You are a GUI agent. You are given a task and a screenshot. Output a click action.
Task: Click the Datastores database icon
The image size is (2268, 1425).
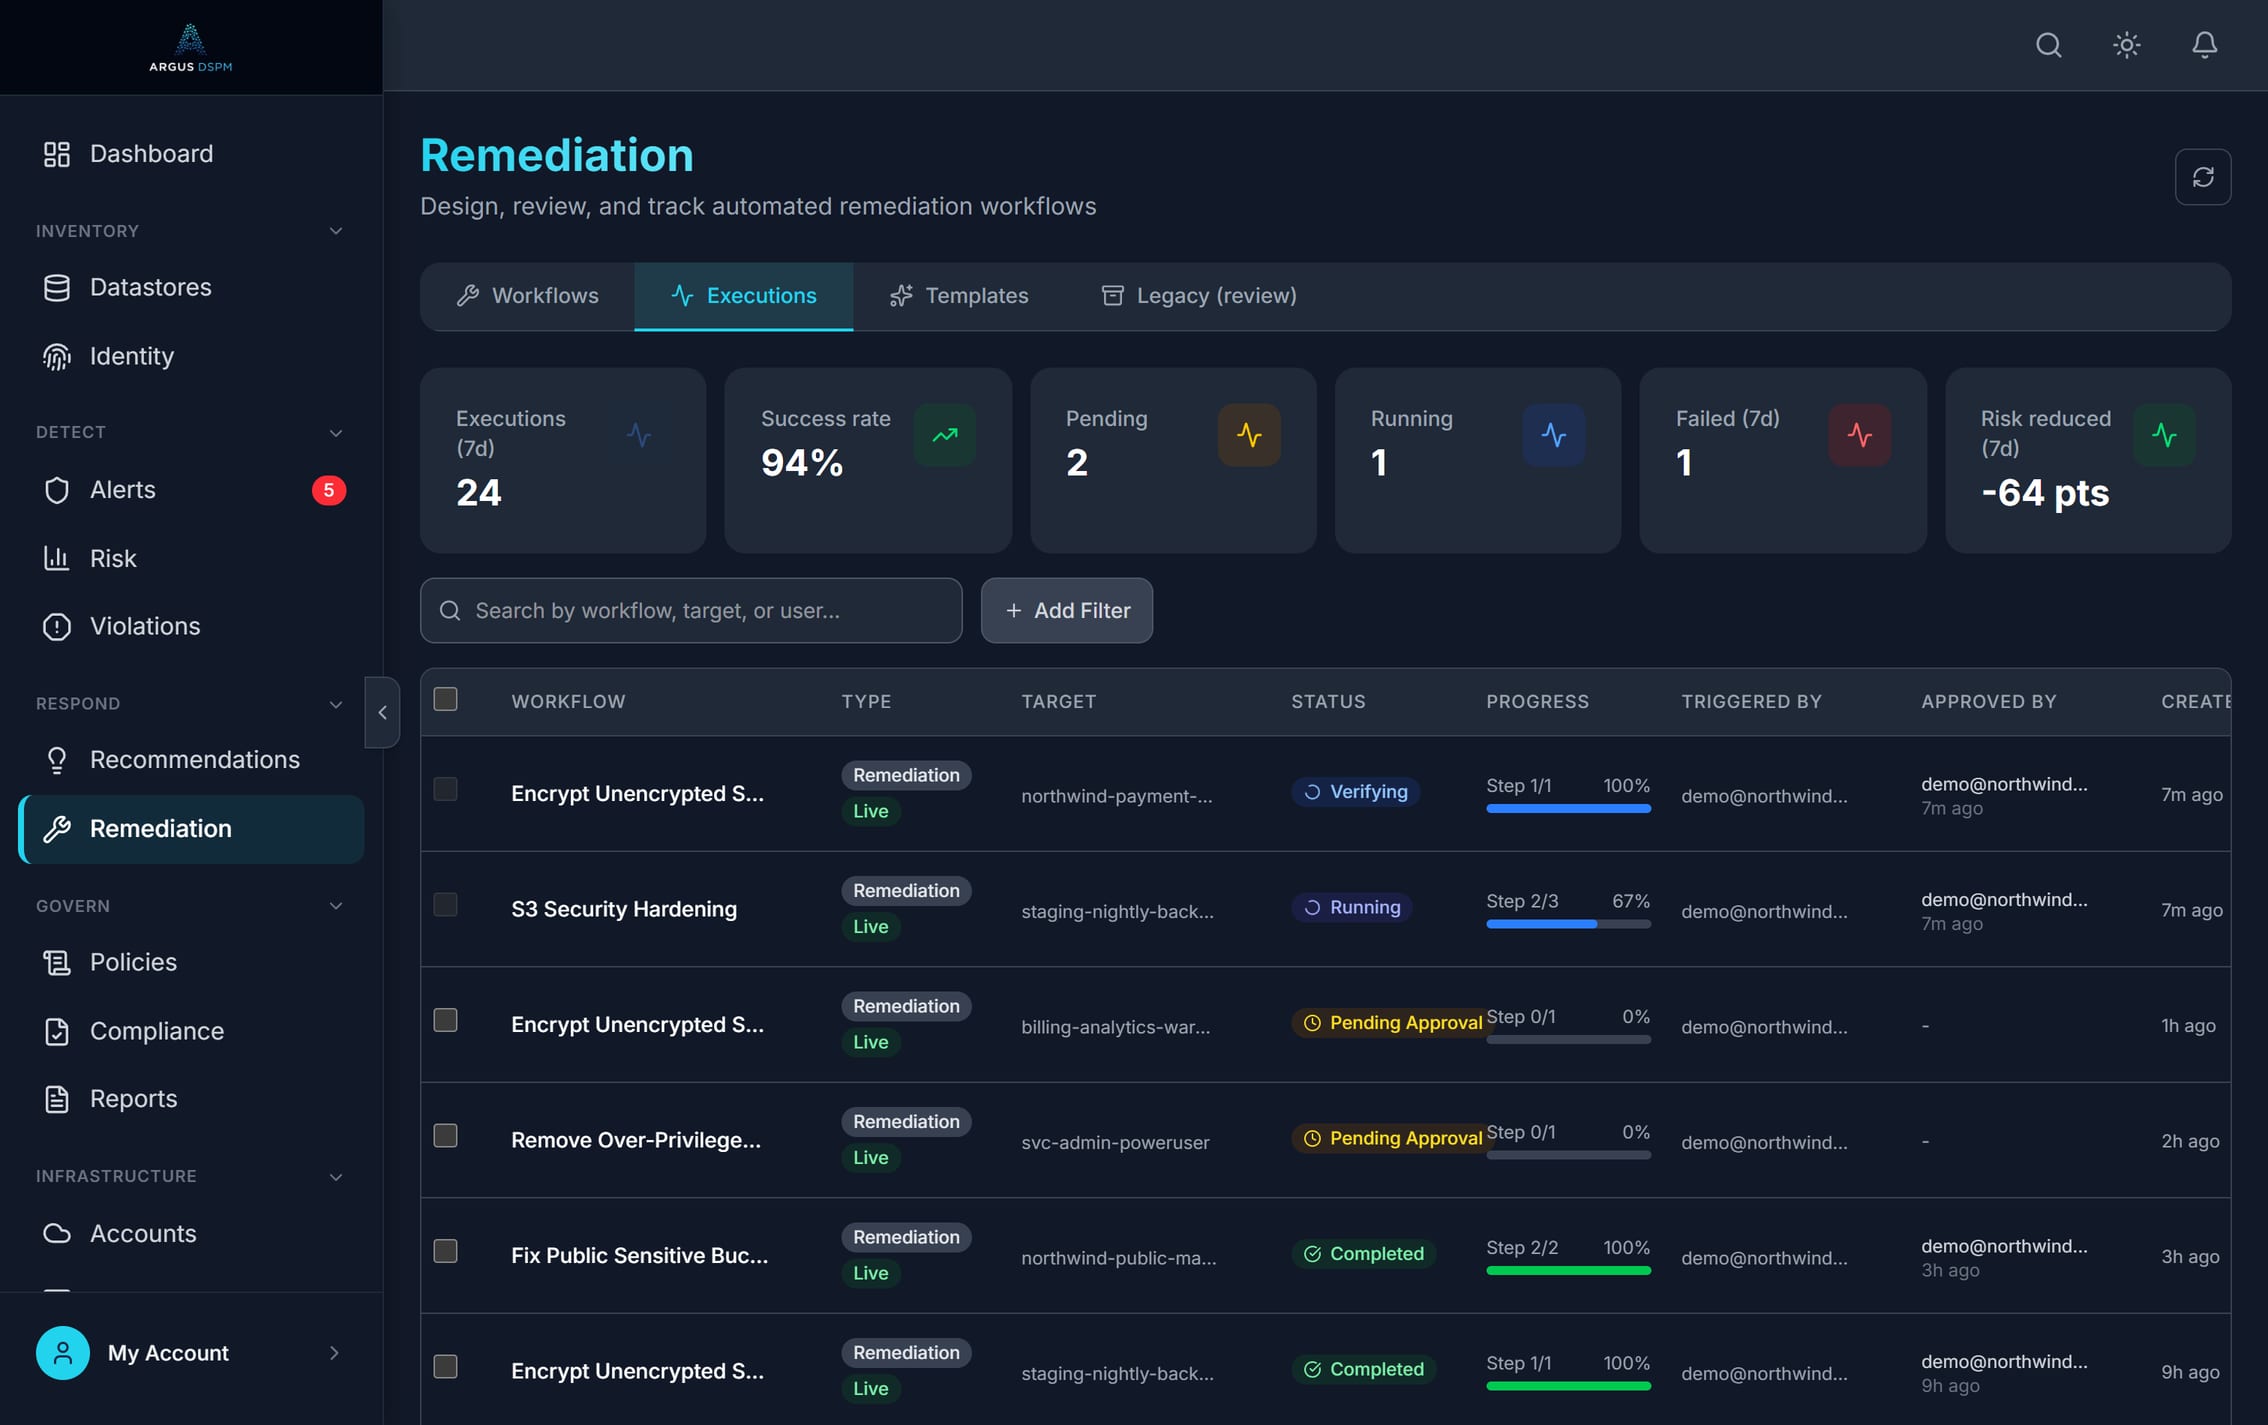pyautogui.click(x=57, y=288)
